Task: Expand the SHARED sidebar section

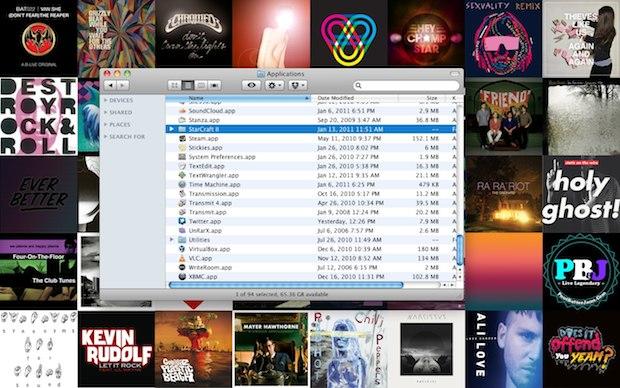Action: (106, 113)
